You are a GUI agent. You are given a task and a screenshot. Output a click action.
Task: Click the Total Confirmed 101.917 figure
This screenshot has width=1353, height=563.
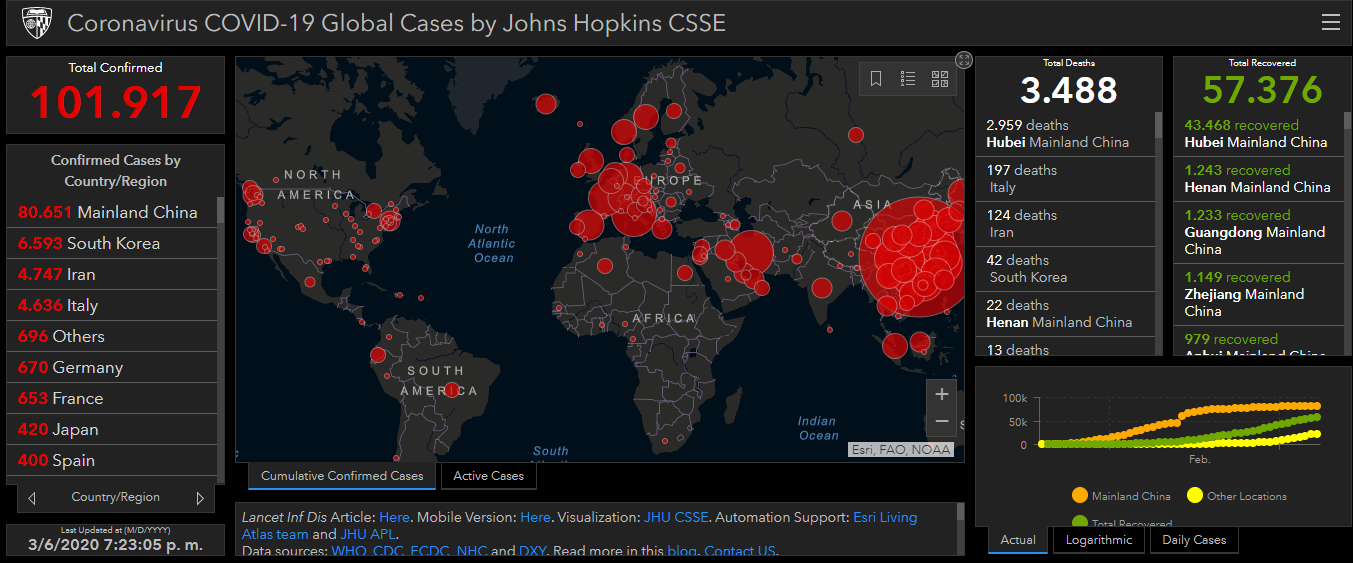coord(115,102)
